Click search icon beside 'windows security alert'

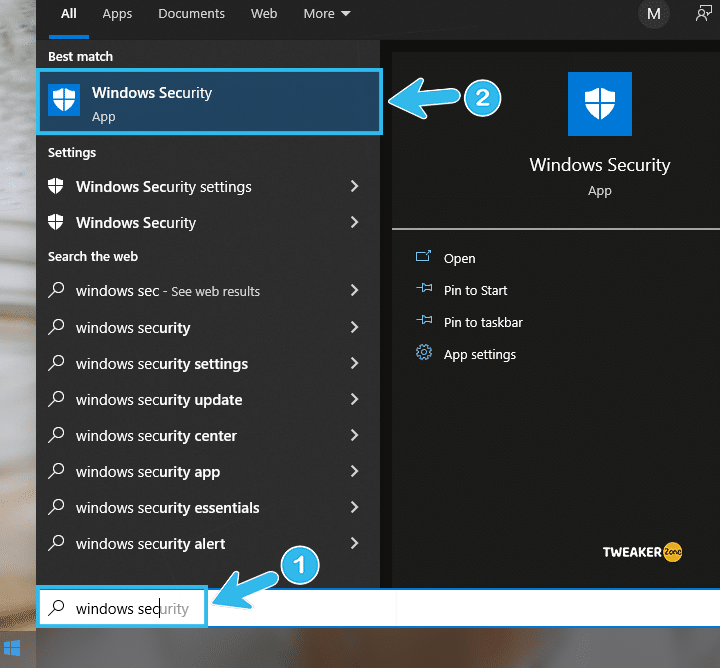(x=56, y=543)
